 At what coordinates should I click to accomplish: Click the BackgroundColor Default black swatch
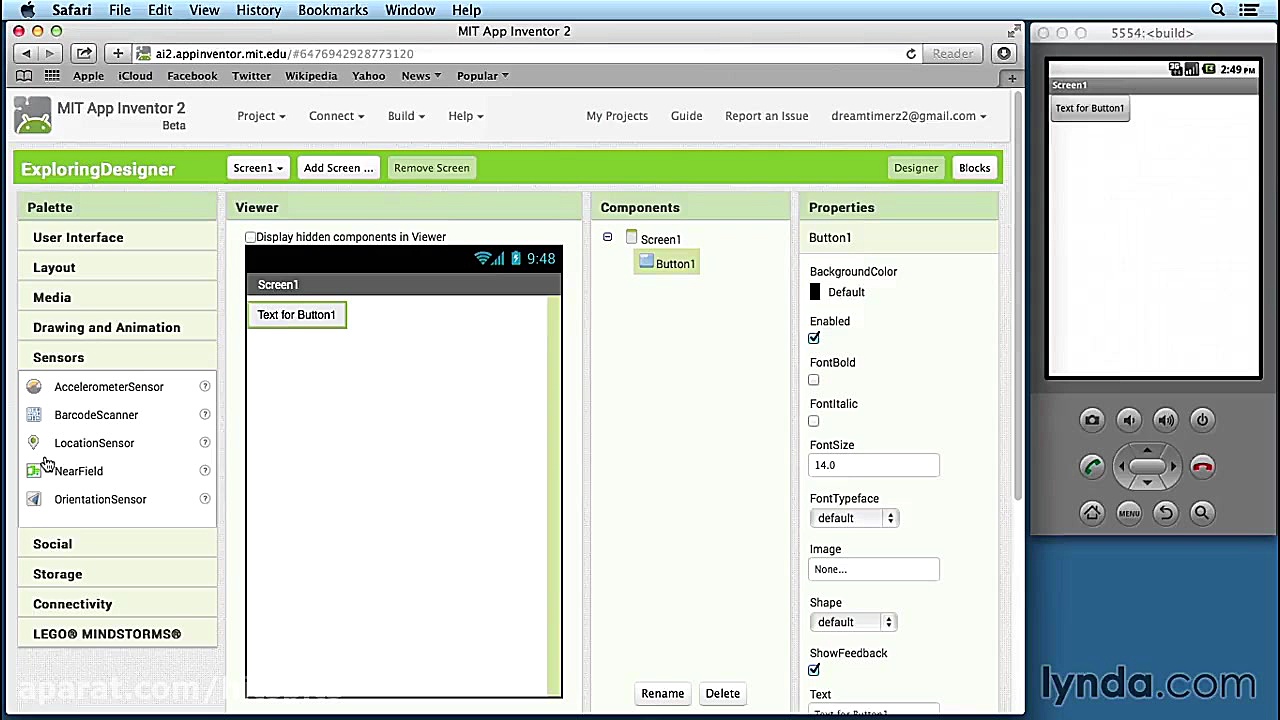815,292
